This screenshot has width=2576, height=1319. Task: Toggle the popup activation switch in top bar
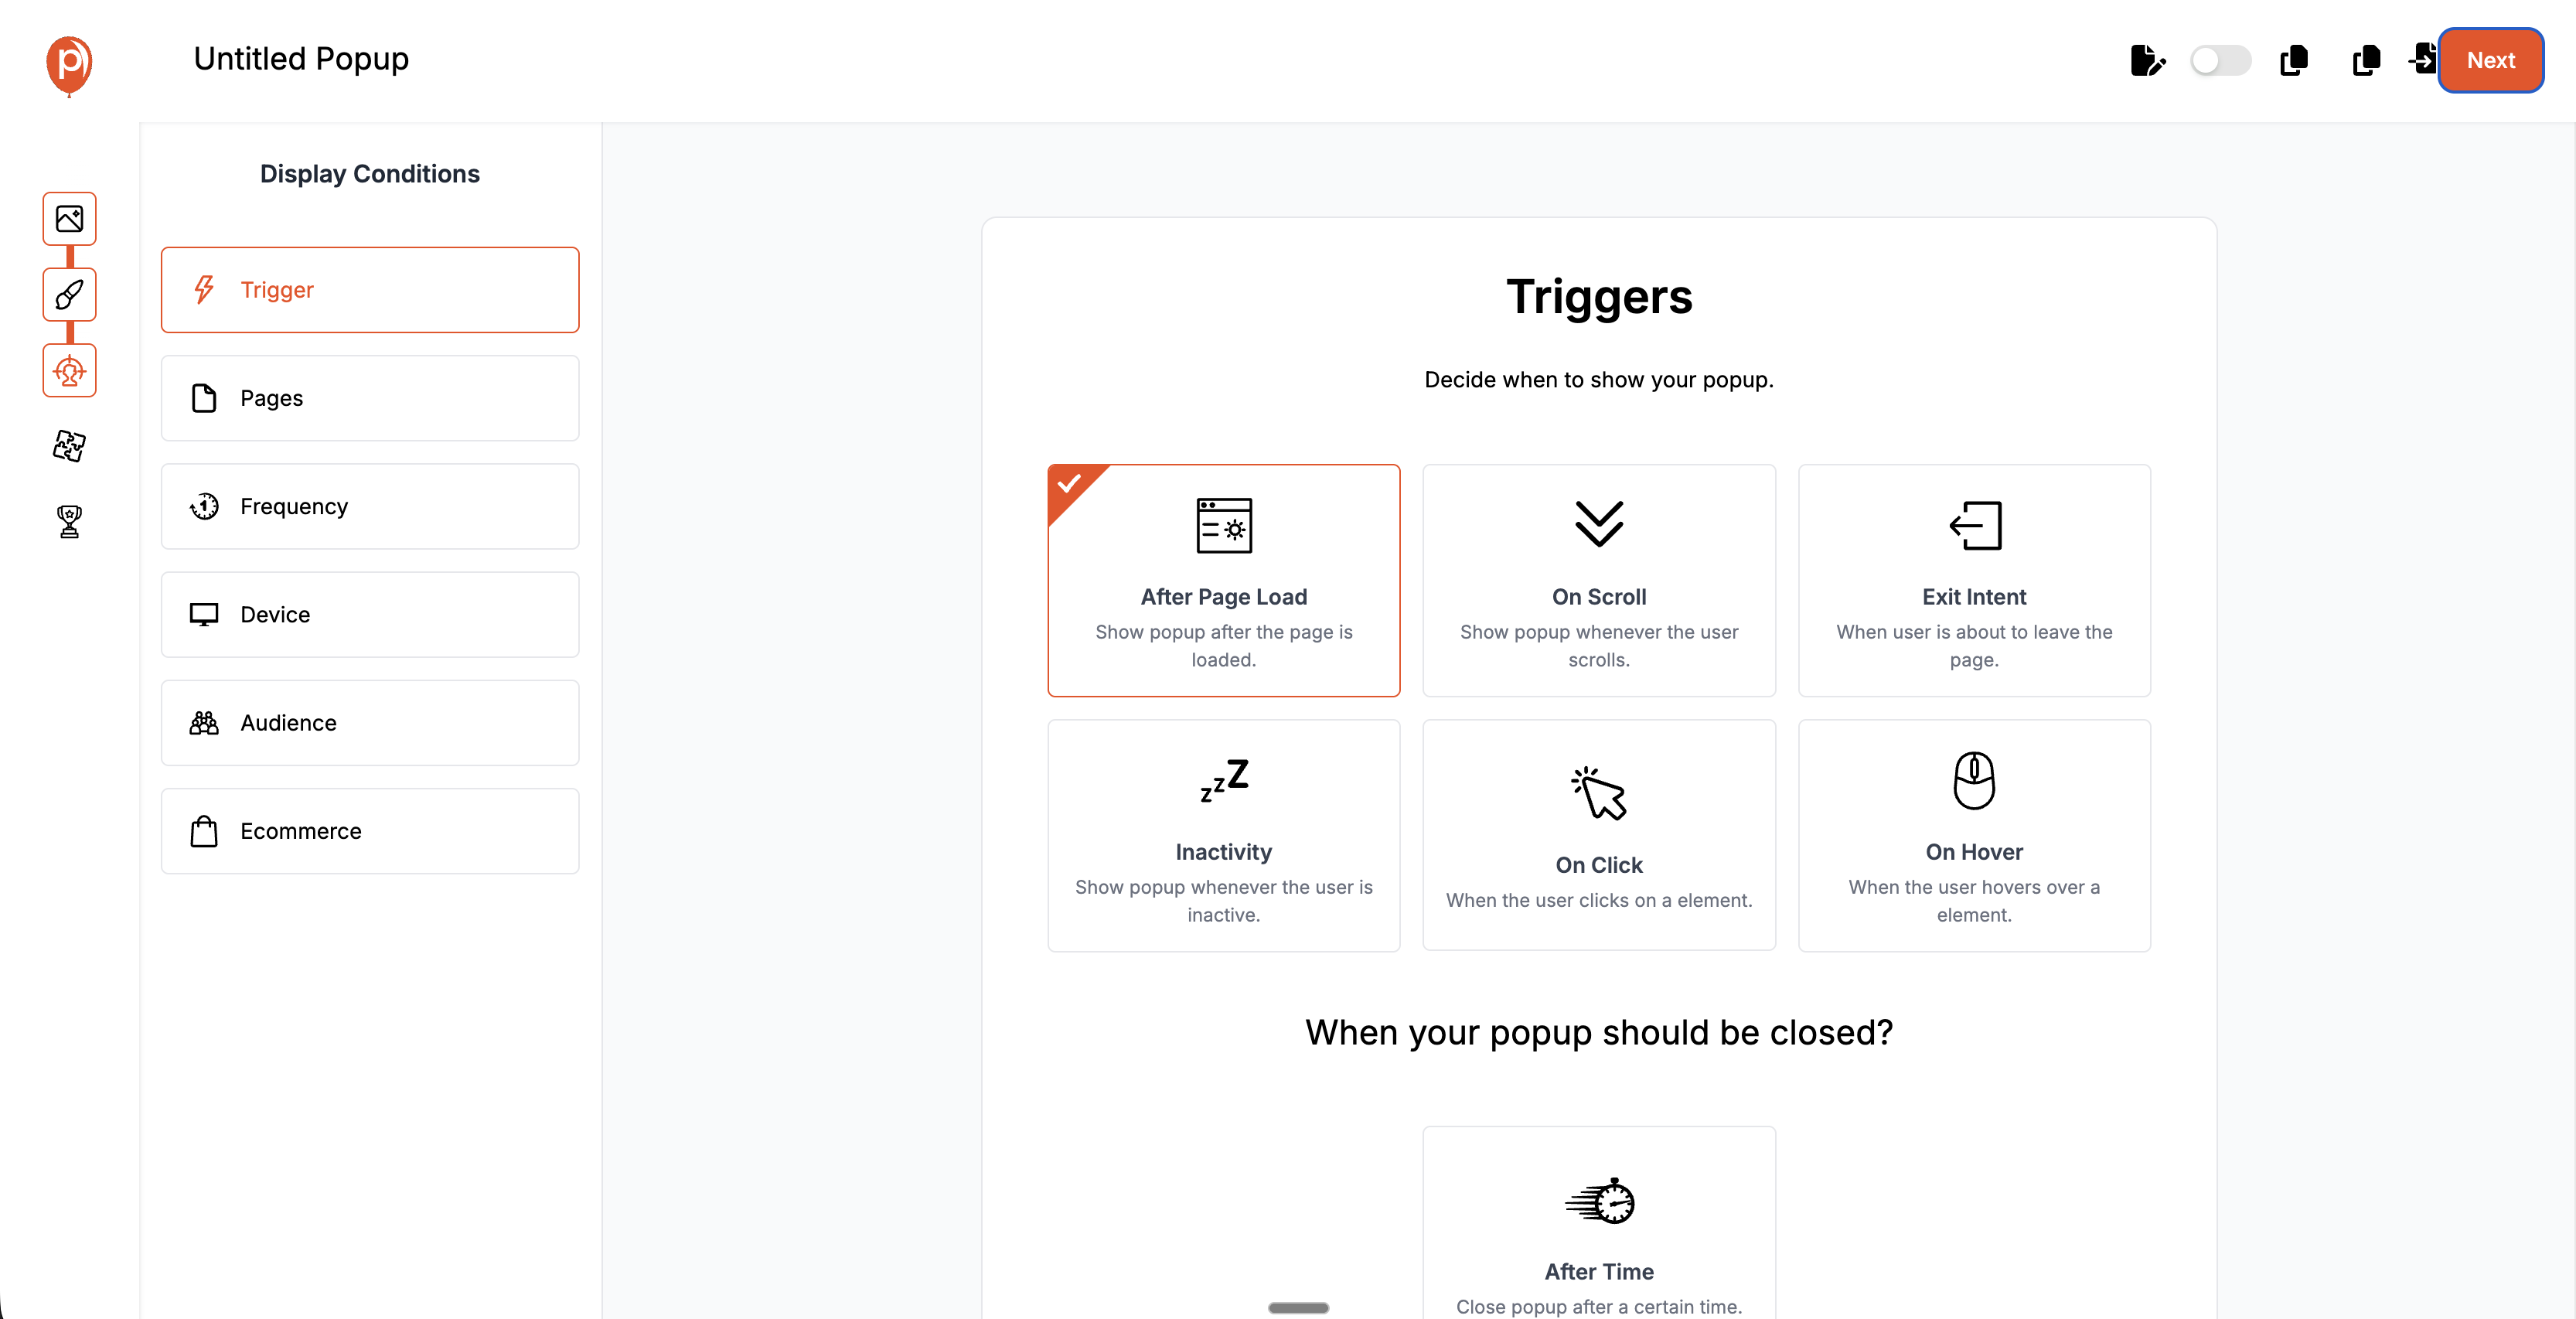(x=2220, y=61)
